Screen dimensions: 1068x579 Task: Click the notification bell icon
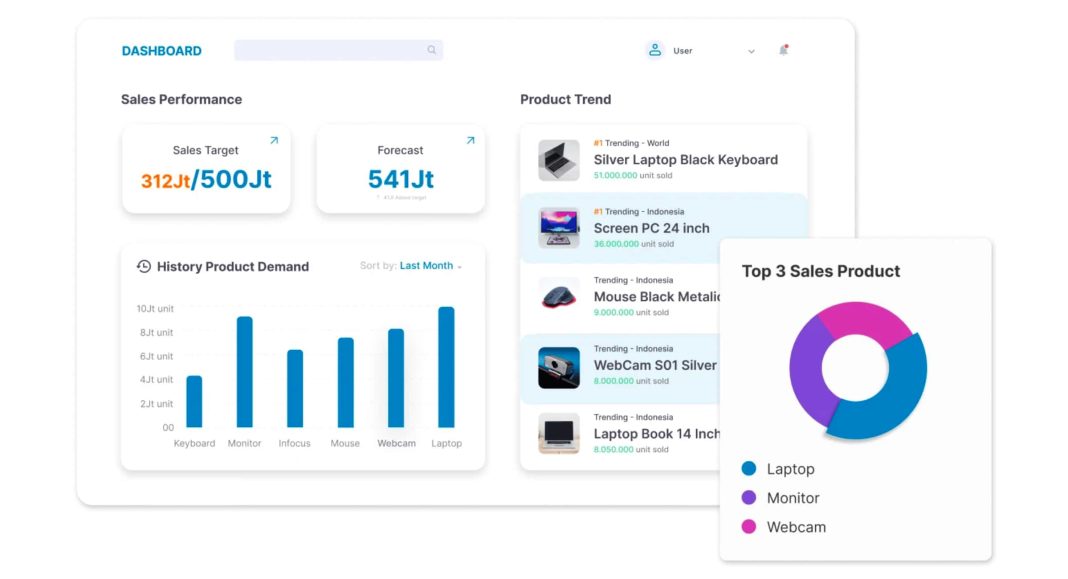784,50
